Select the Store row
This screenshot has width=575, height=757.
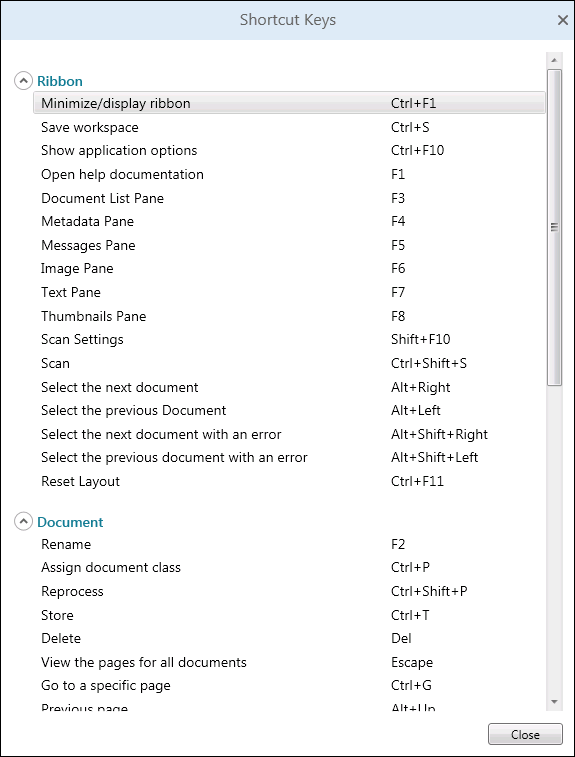click(x=289, y=615)
